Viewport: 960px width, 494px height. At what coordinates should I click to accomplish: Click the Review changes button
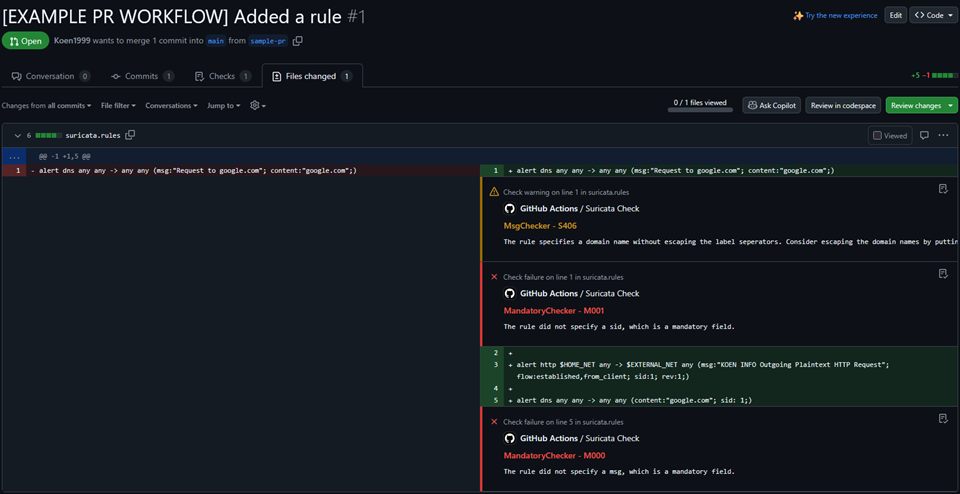[920, 105]
